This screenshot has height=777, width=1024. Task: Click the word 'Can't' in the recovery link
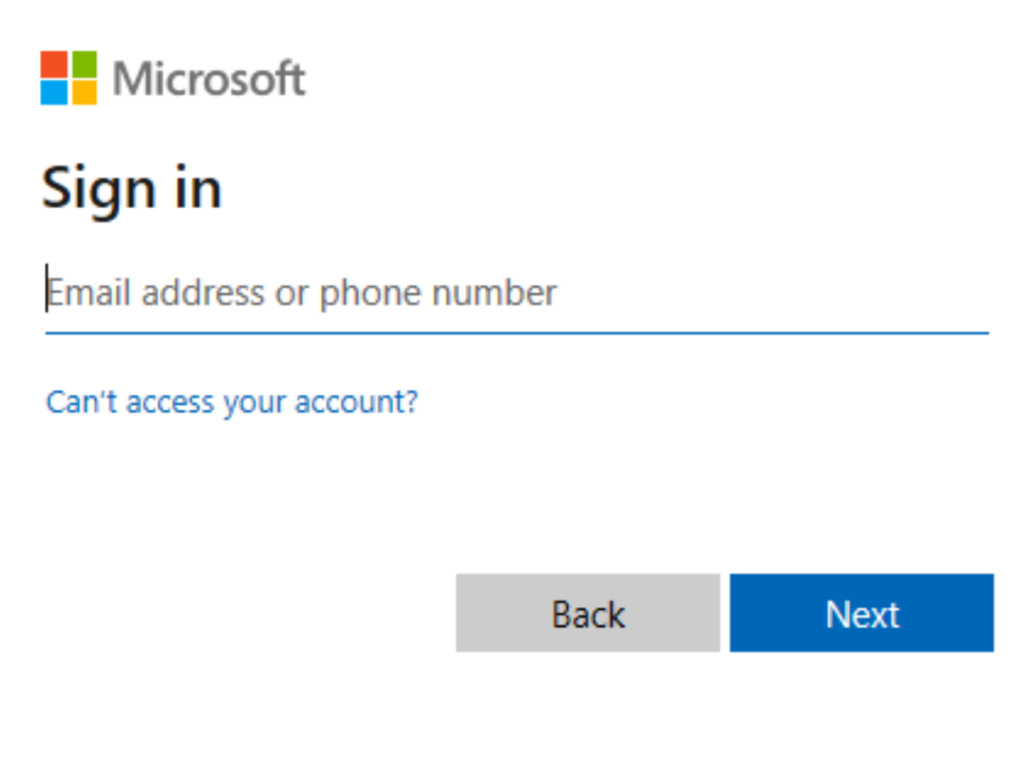82,402
